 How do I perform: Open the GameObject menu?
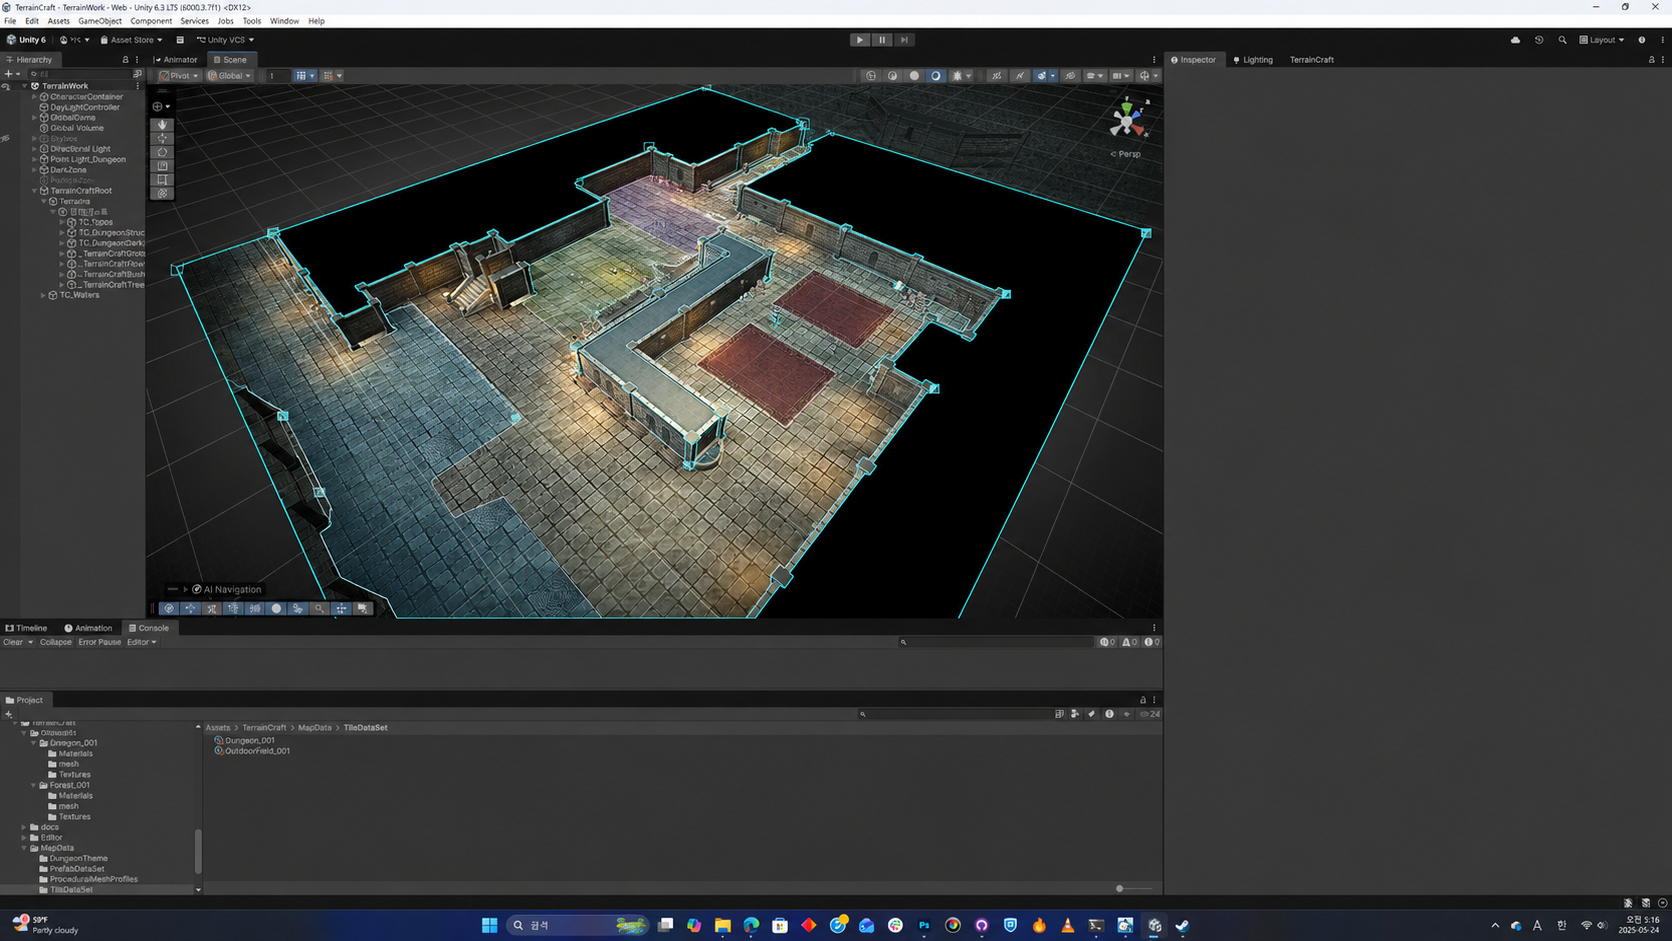click(100, 21)
